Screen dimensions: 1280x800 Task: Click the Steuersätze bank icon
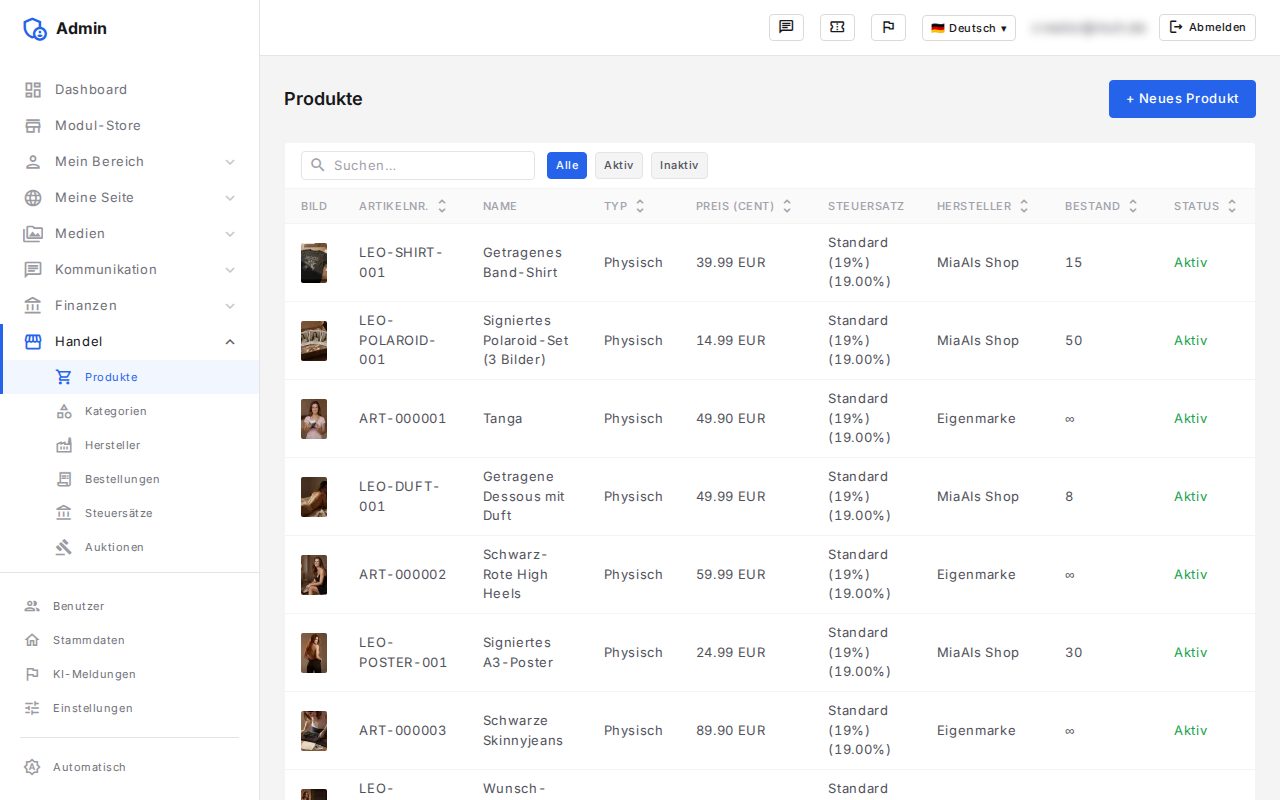point(64,513)
